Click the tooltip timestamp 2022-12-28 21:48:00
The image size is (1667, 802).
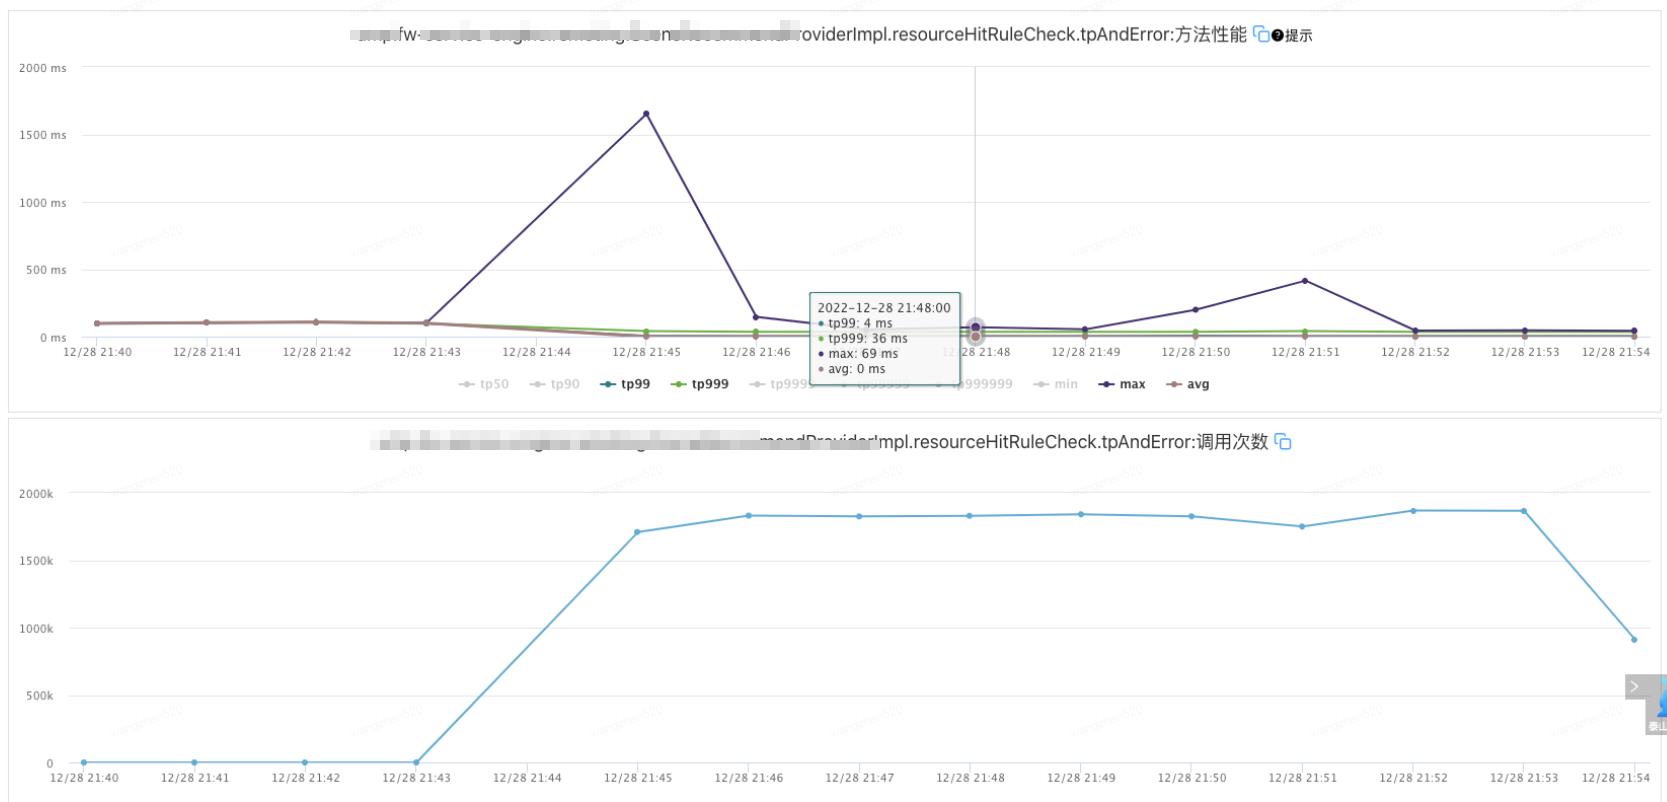(x=884, y=308)
